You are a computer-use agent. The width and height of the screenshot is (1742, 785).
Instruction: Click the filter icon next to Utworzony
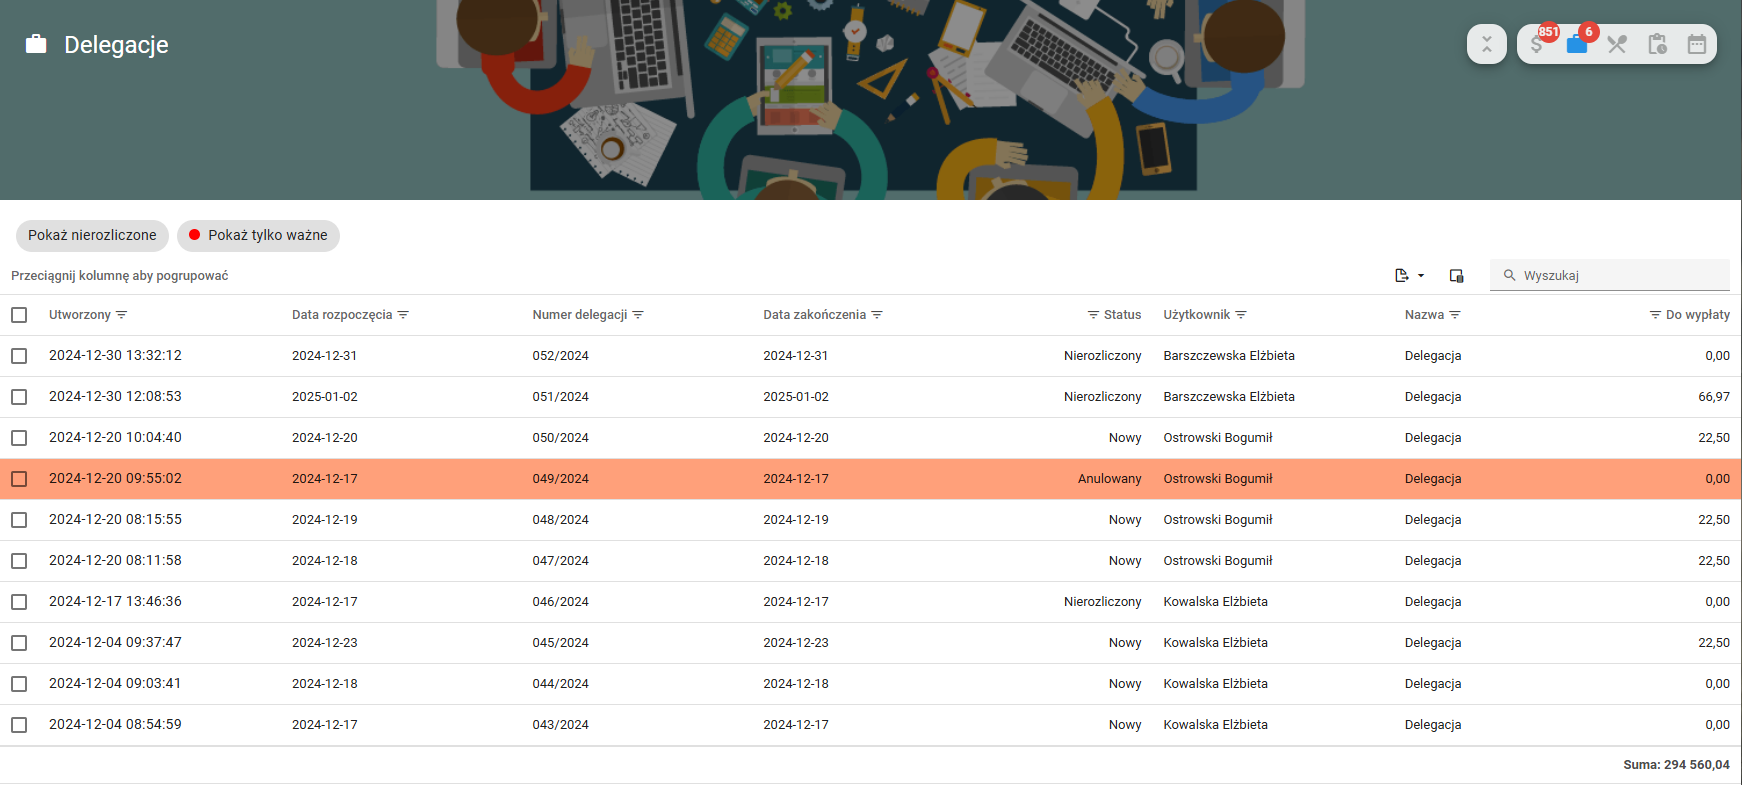point(122,315)
